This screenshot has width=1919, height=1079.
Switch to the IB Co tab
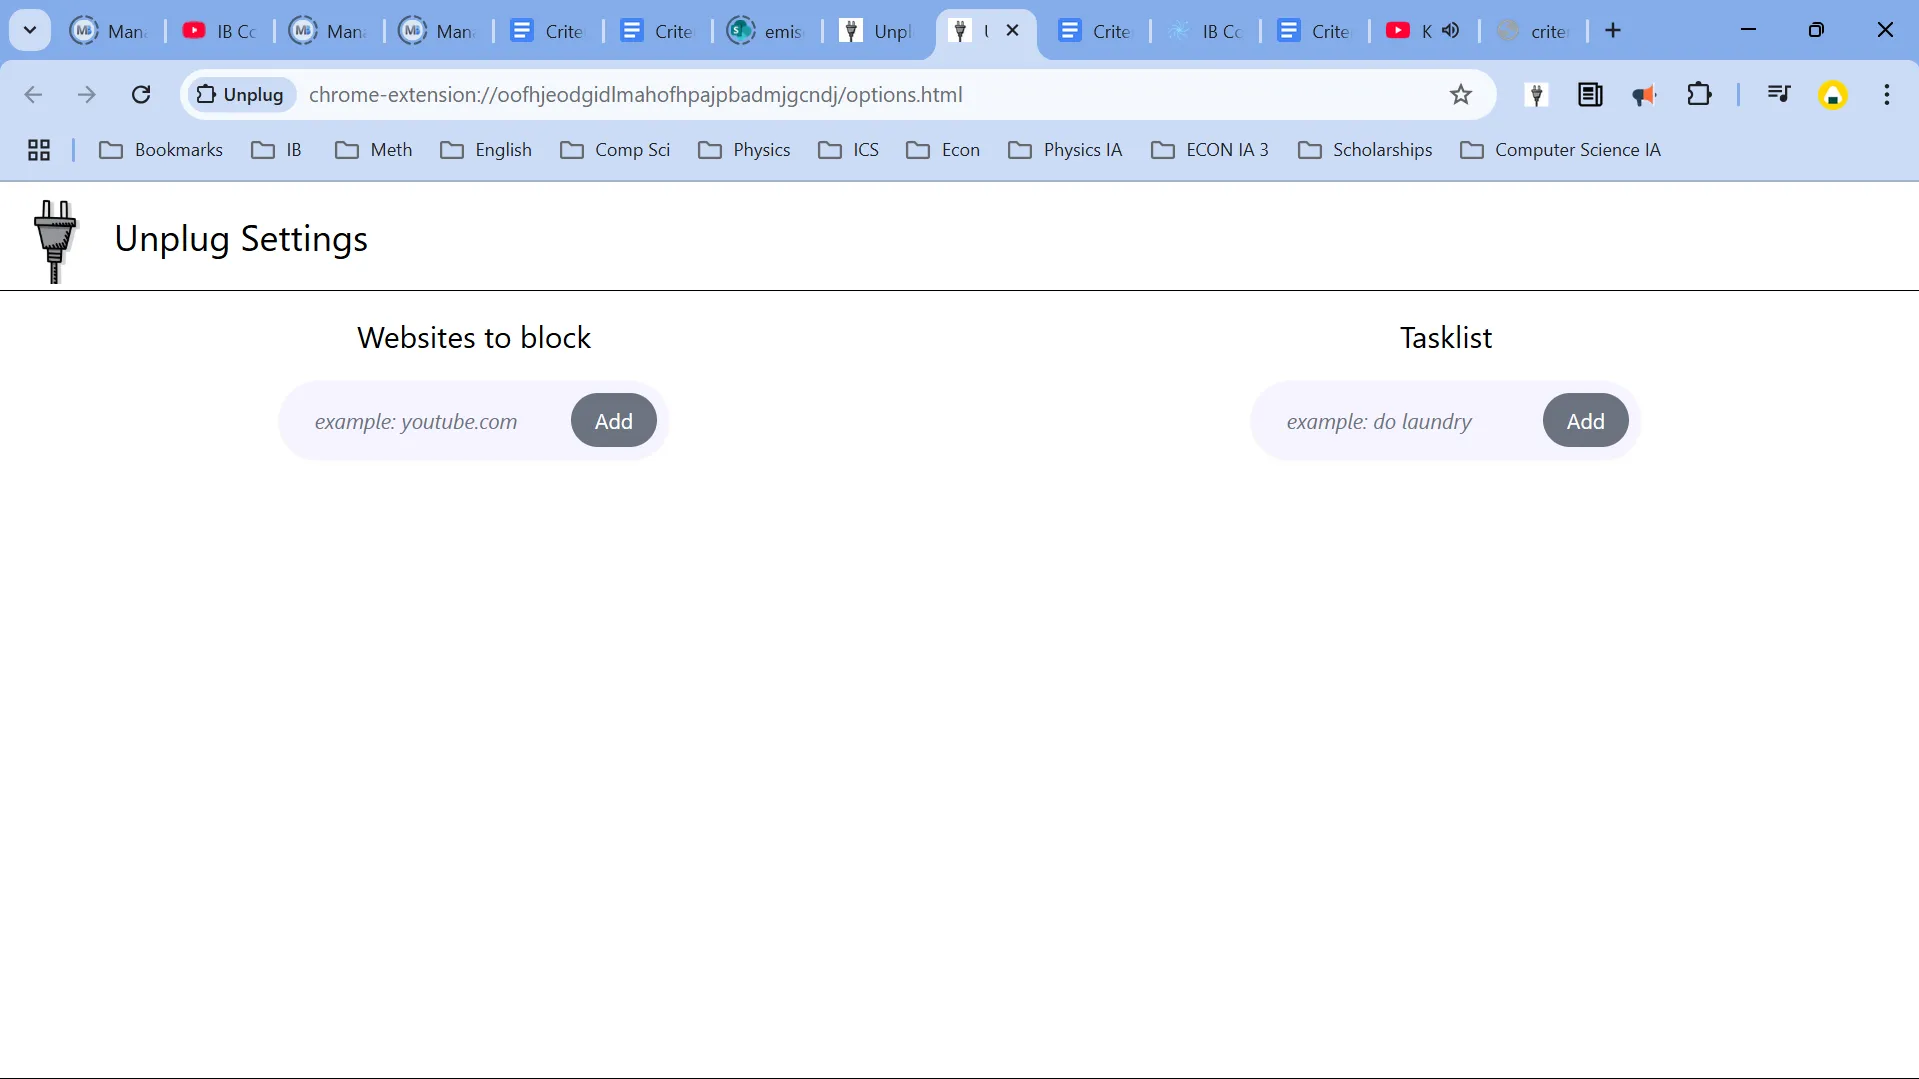pos(220,30)
